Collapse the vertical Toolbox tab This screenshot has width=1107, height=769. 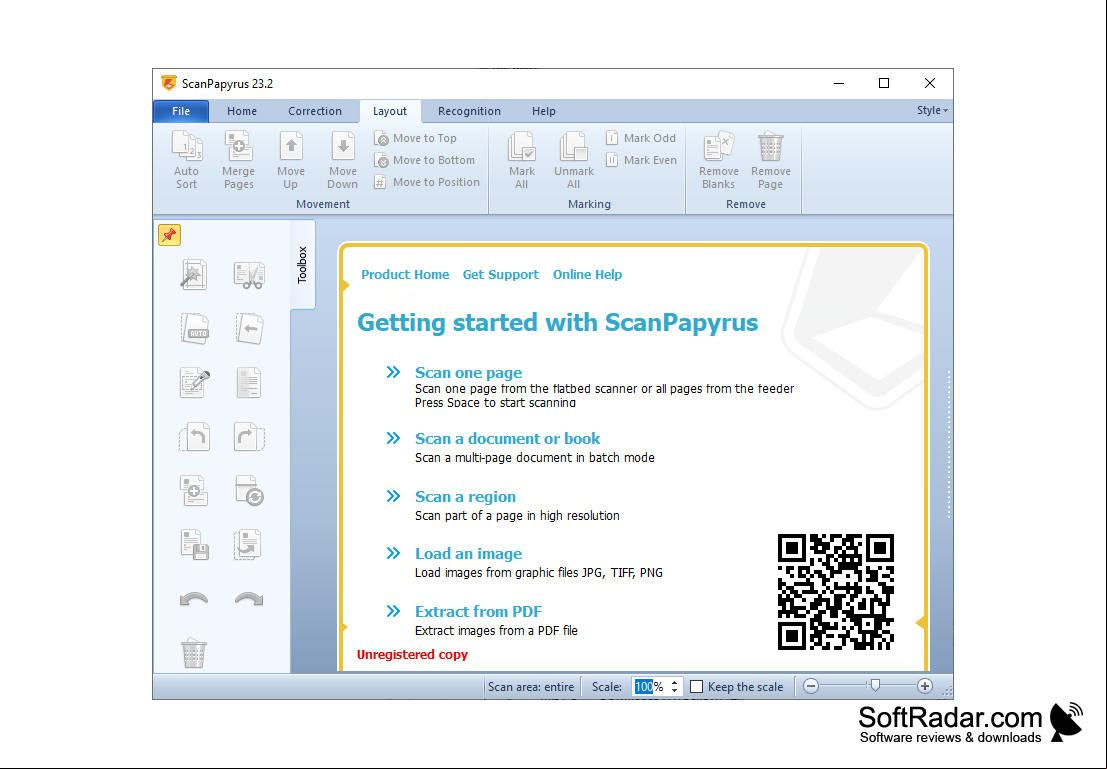pyautogui.click(x=302, y=265)
